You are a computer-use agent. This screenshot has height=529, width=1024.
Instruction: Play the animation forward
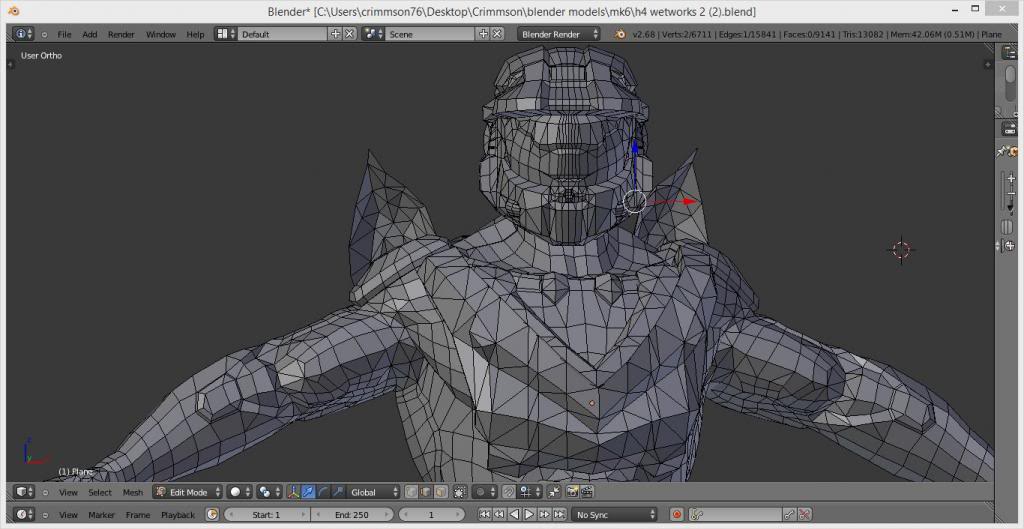click(x=529, y=515)
